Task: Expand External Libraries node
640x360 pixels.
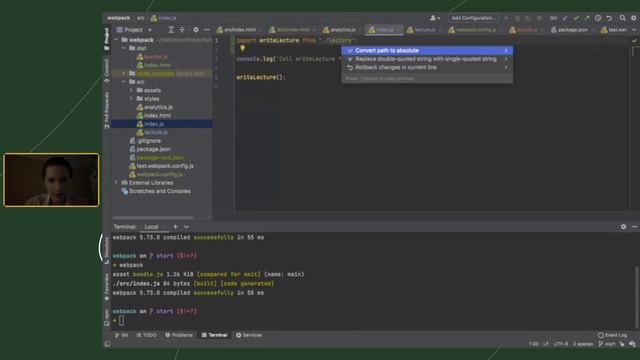Action: [116, 182]
